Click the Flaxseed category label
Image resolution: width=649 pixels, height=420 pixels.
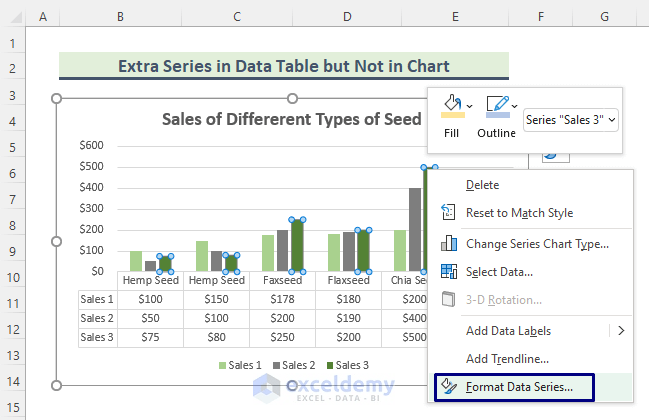pyautogui.click(x=349, y=280)
